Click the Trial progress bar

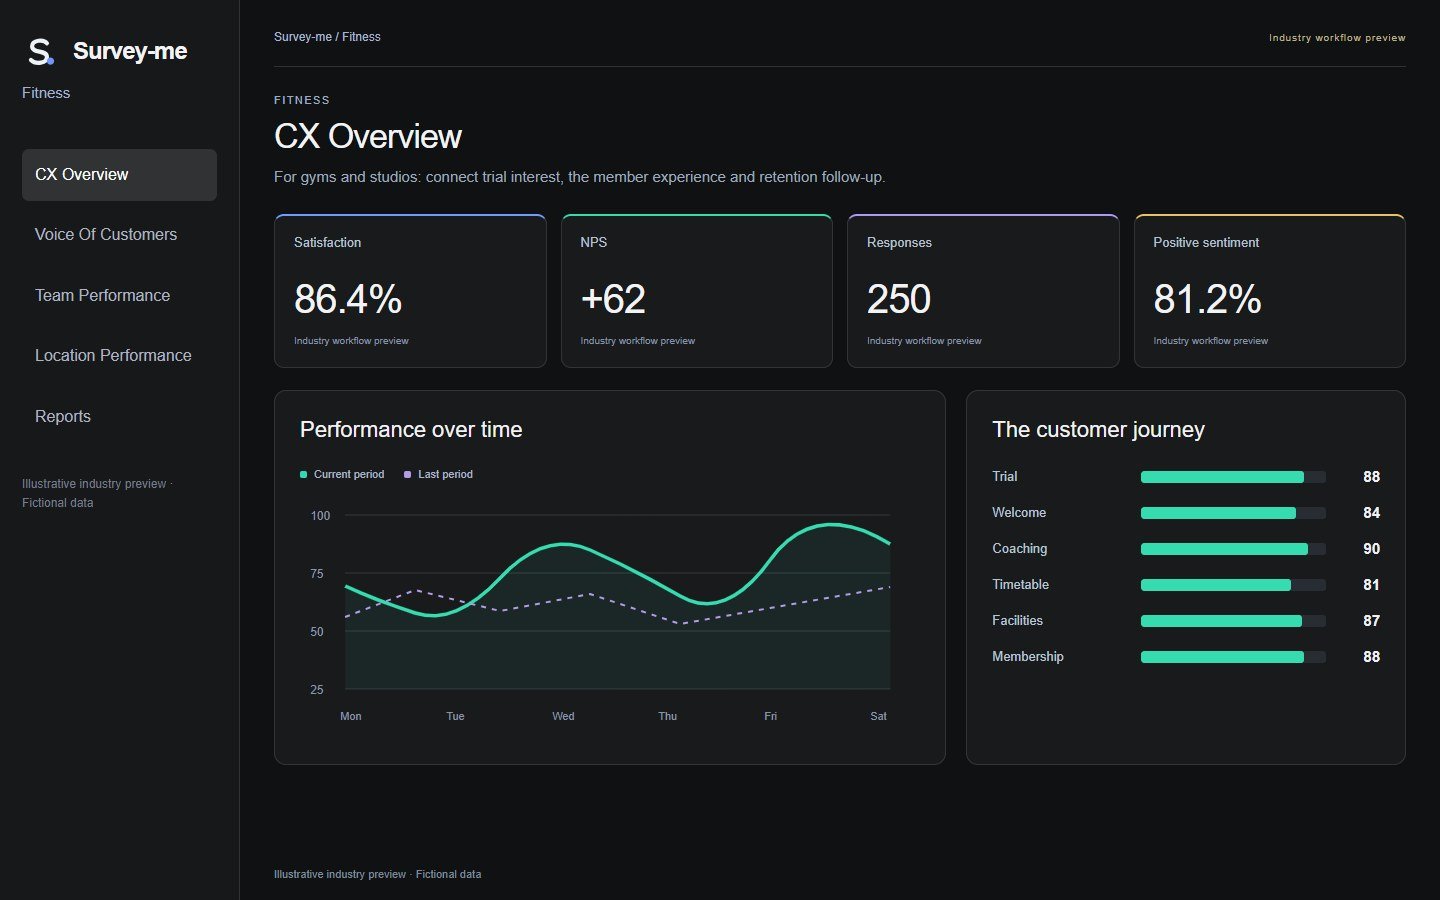click(1233, 477)
